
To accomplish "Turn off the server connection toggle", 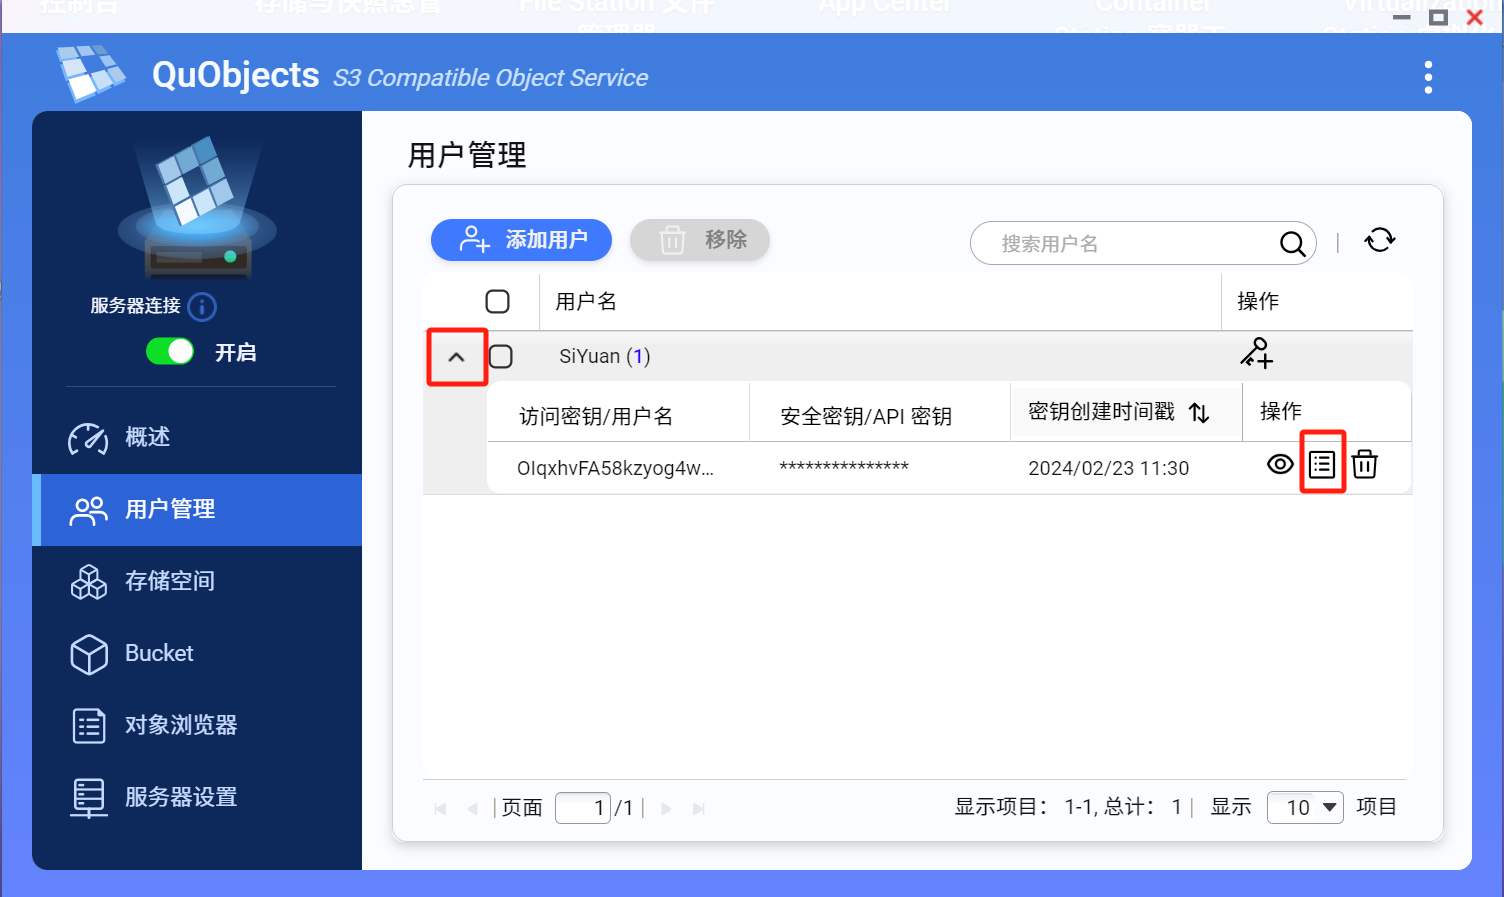I will [170, 352].
